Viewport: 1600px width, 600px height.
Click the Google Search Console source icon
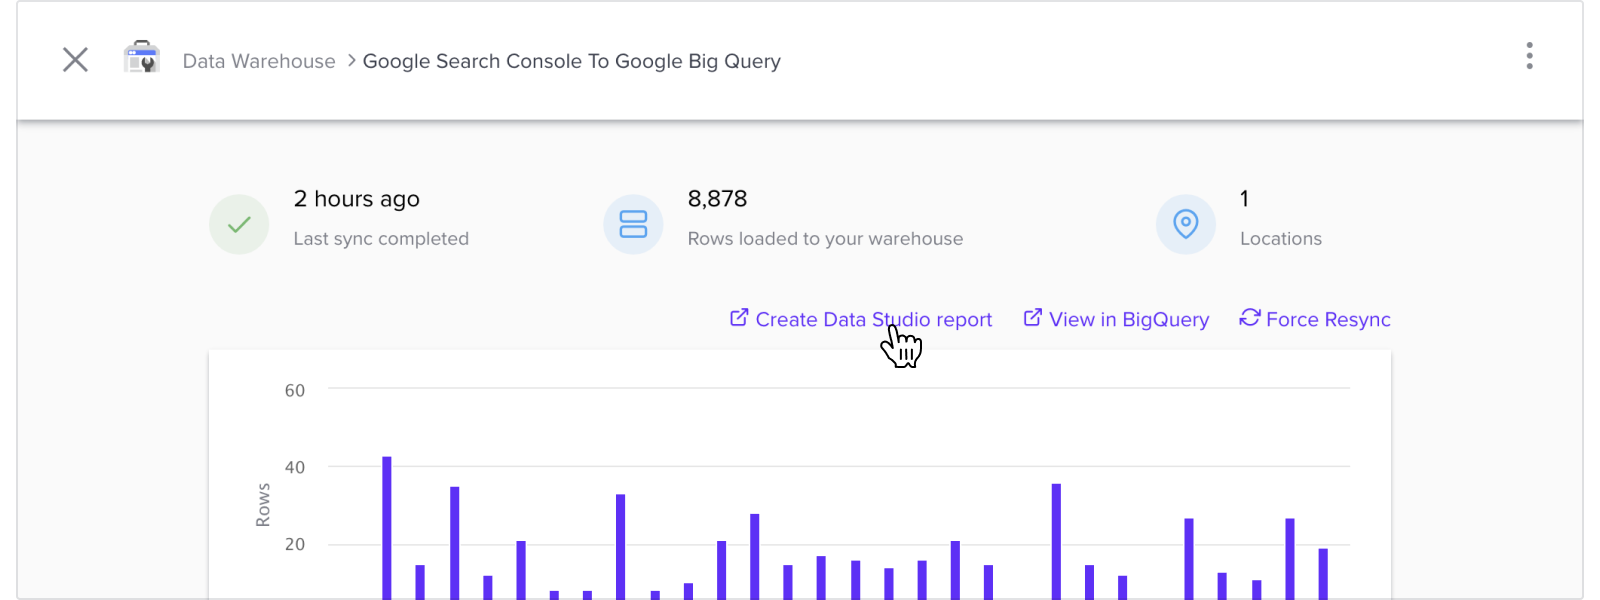[x=142, y=58]
